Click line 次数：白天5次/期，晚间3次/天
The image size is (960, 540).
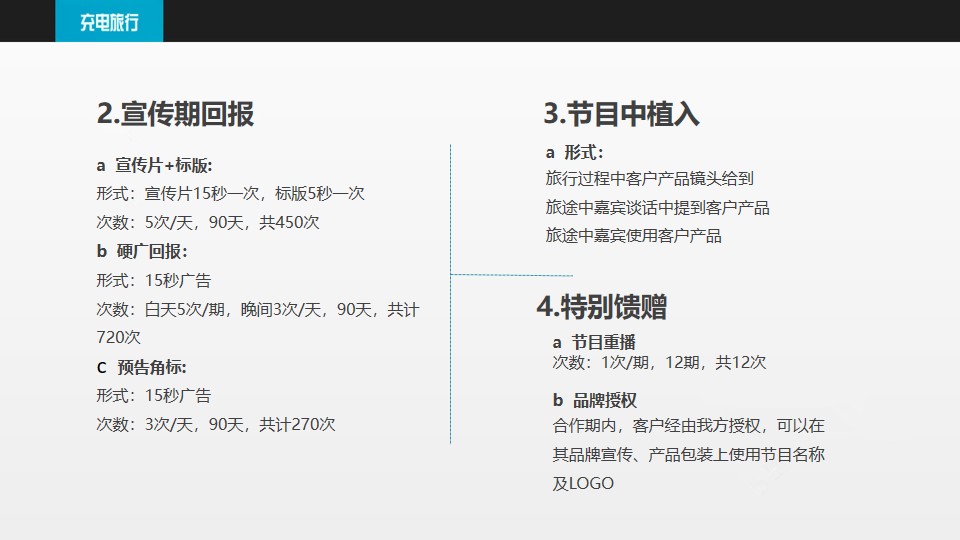[x=258, y=309]
